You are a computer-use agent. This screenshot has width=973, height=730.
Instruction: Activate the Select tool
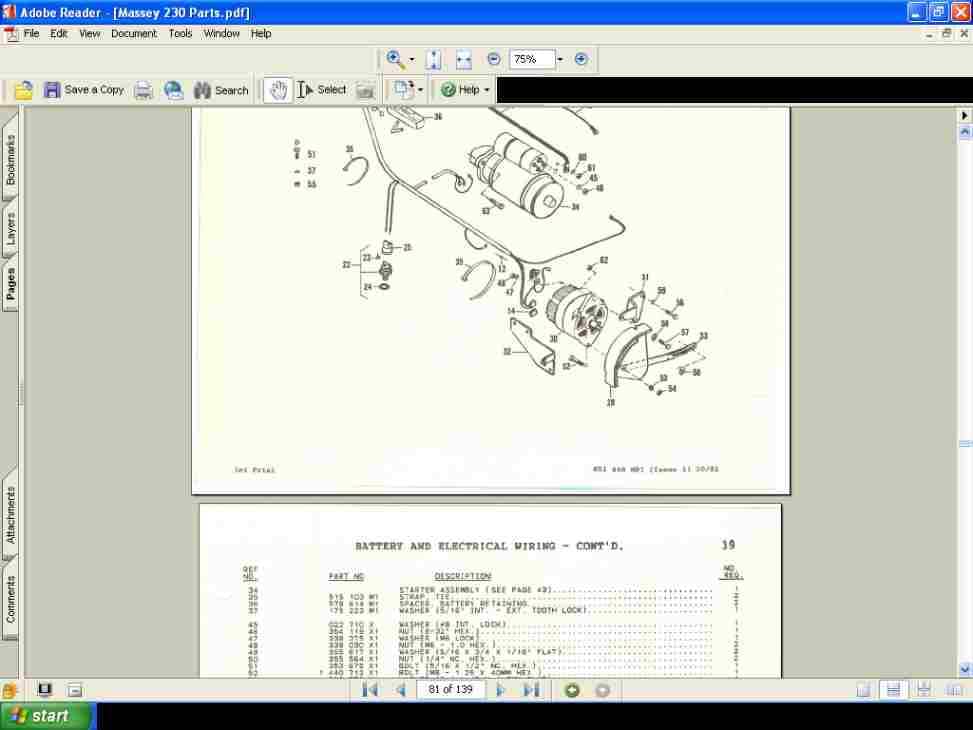click(323, 89)
